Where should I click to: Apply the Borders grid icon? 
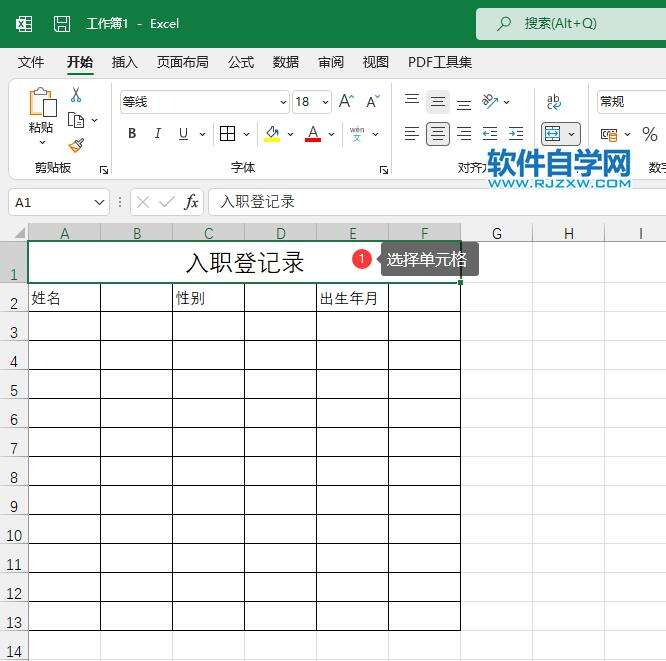[x=227, y=134]
